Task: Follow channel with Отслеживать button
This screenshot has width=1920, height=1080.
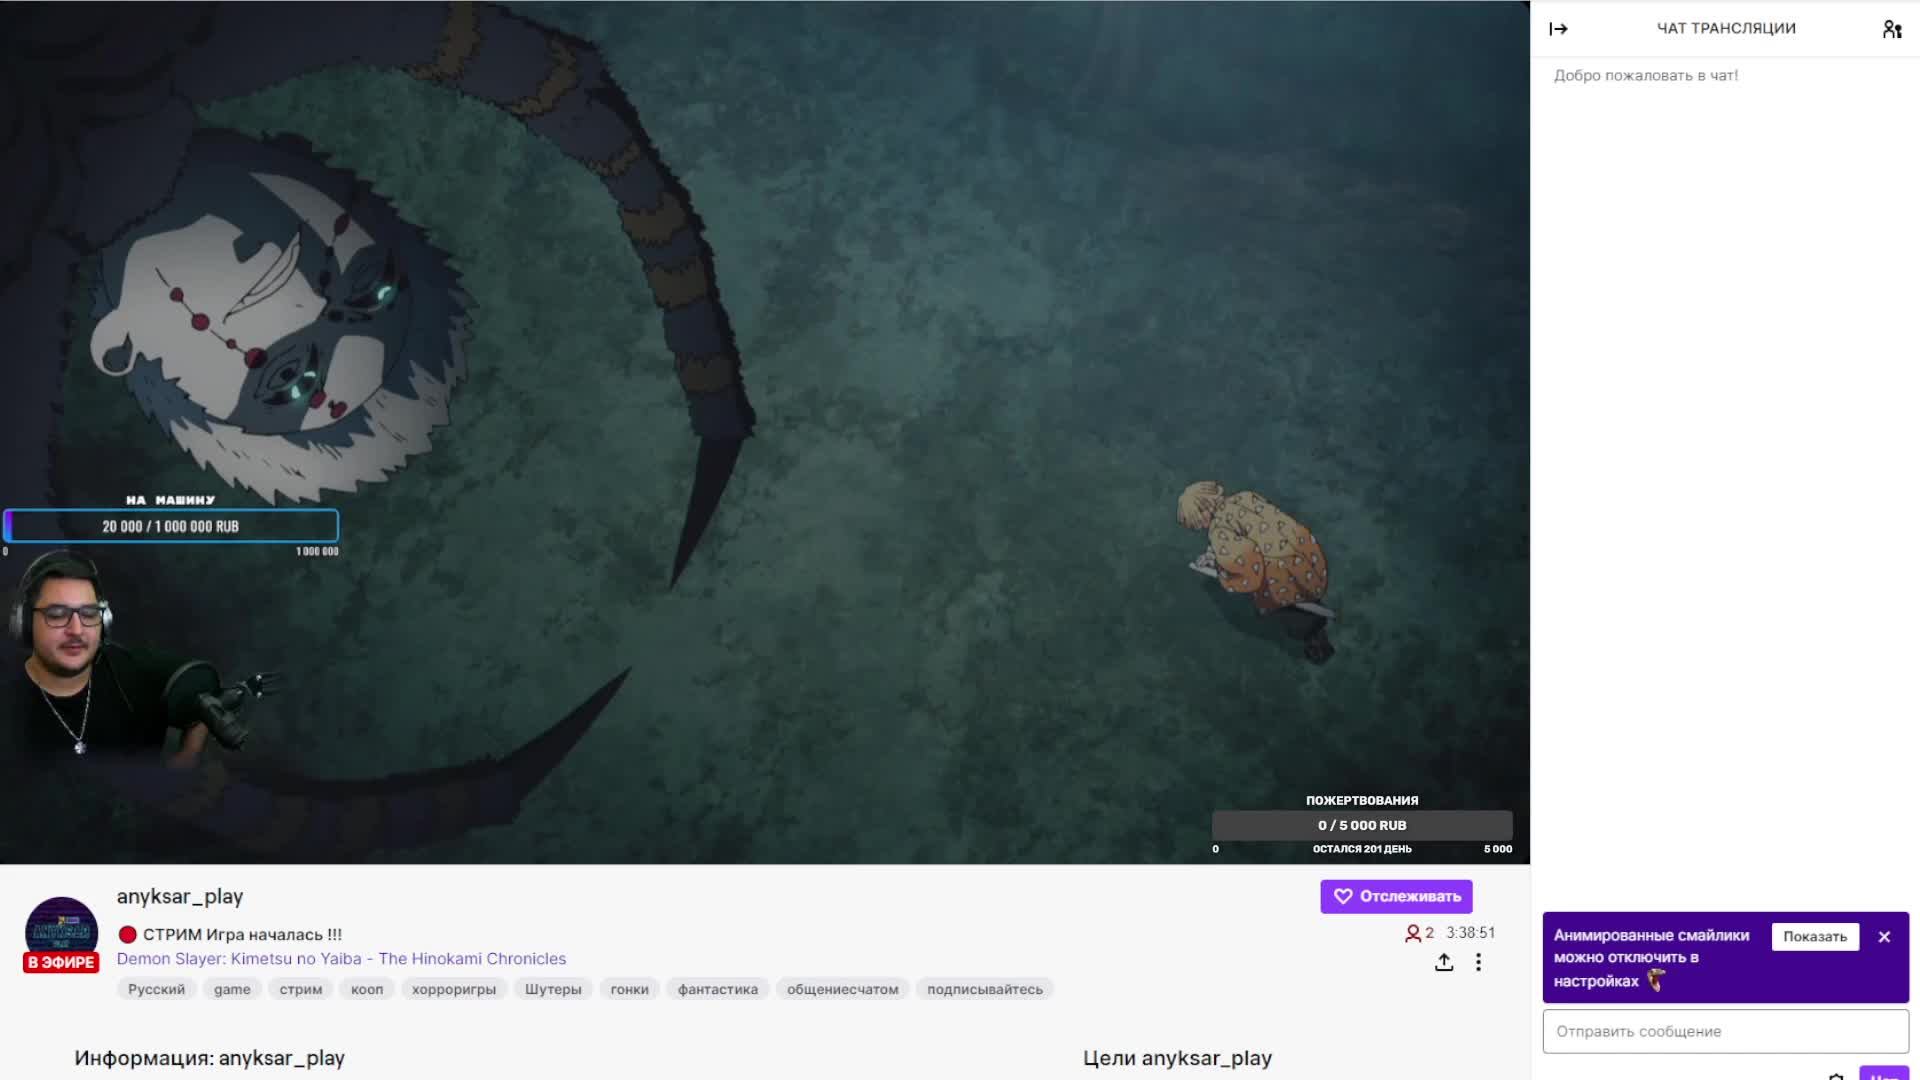Action: click(x=1396, y=896)
